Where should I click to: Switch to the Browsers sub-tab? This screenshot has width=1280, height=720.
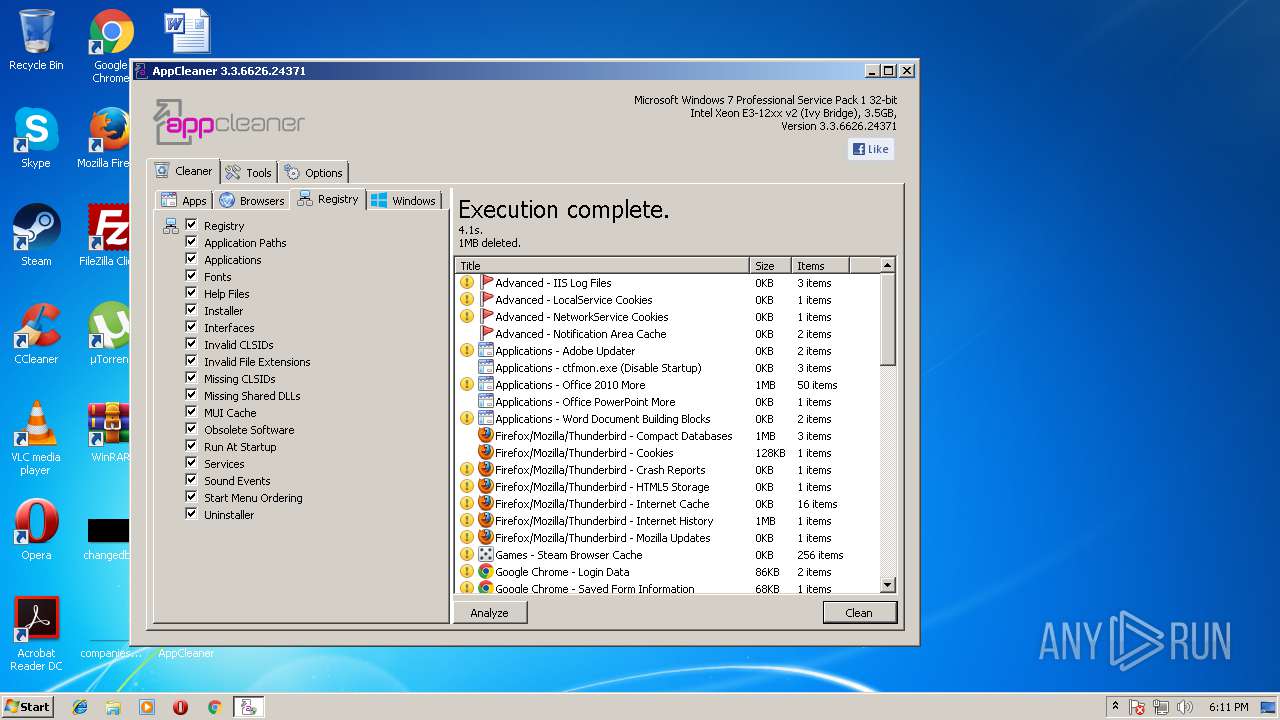(252, 200)
